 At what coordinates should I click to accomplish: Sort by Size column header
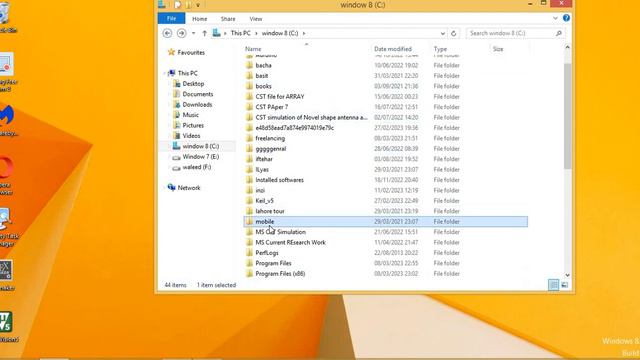click(x=498, y=49)
